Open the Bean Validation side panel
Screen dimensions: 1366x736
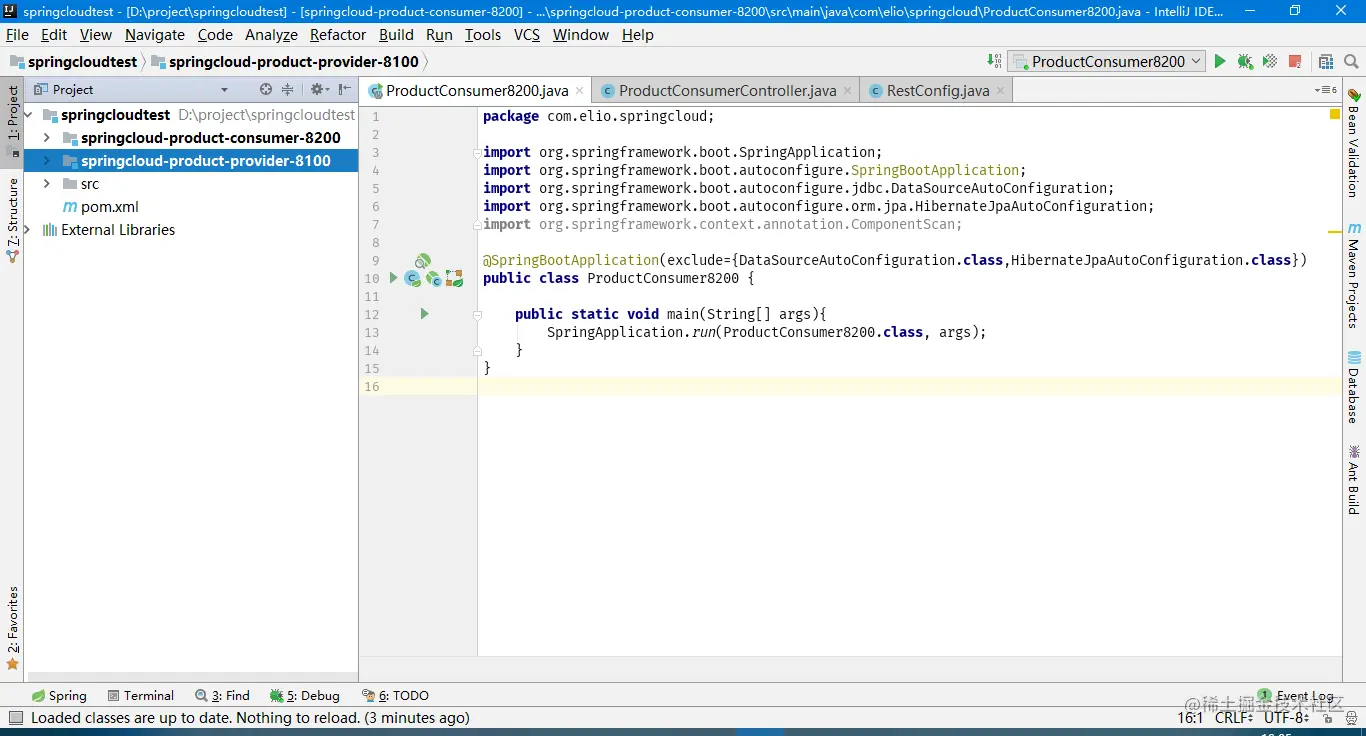(x=1353, y=142)
